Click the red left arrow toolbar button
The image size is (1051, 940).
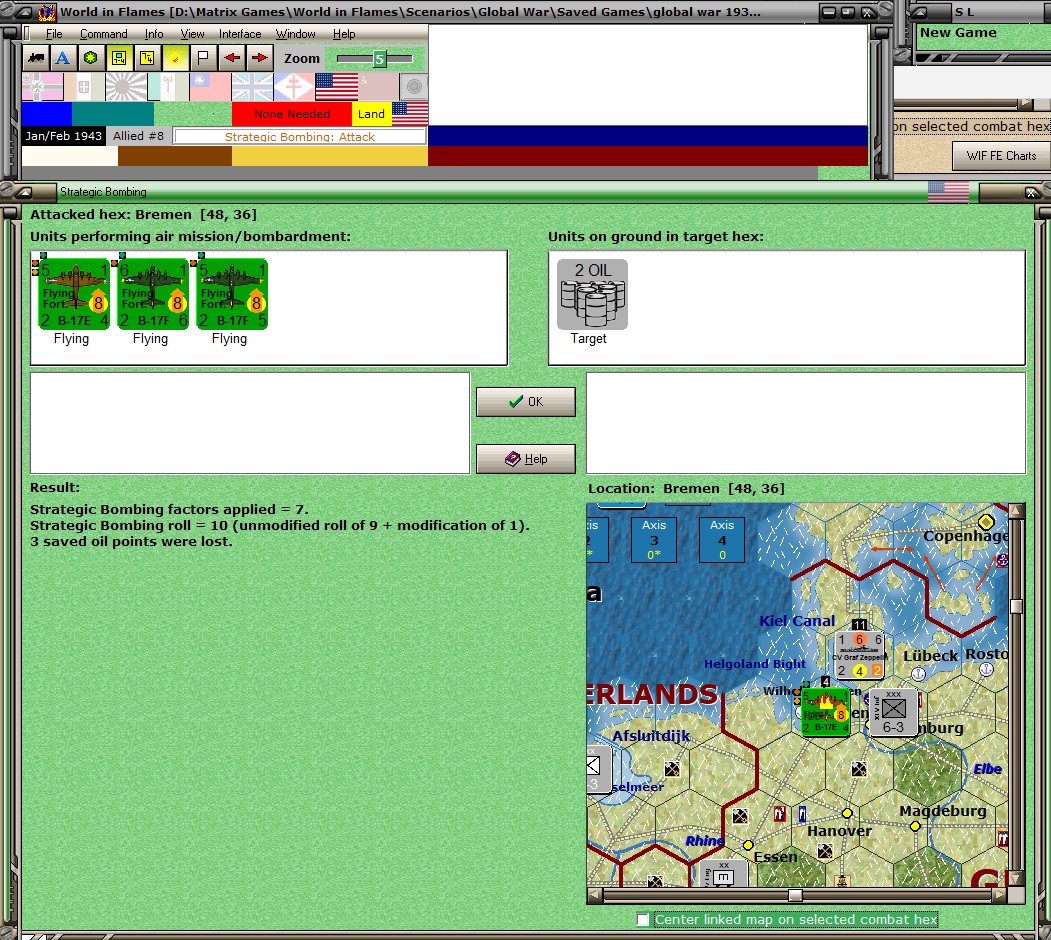[232, 58]
